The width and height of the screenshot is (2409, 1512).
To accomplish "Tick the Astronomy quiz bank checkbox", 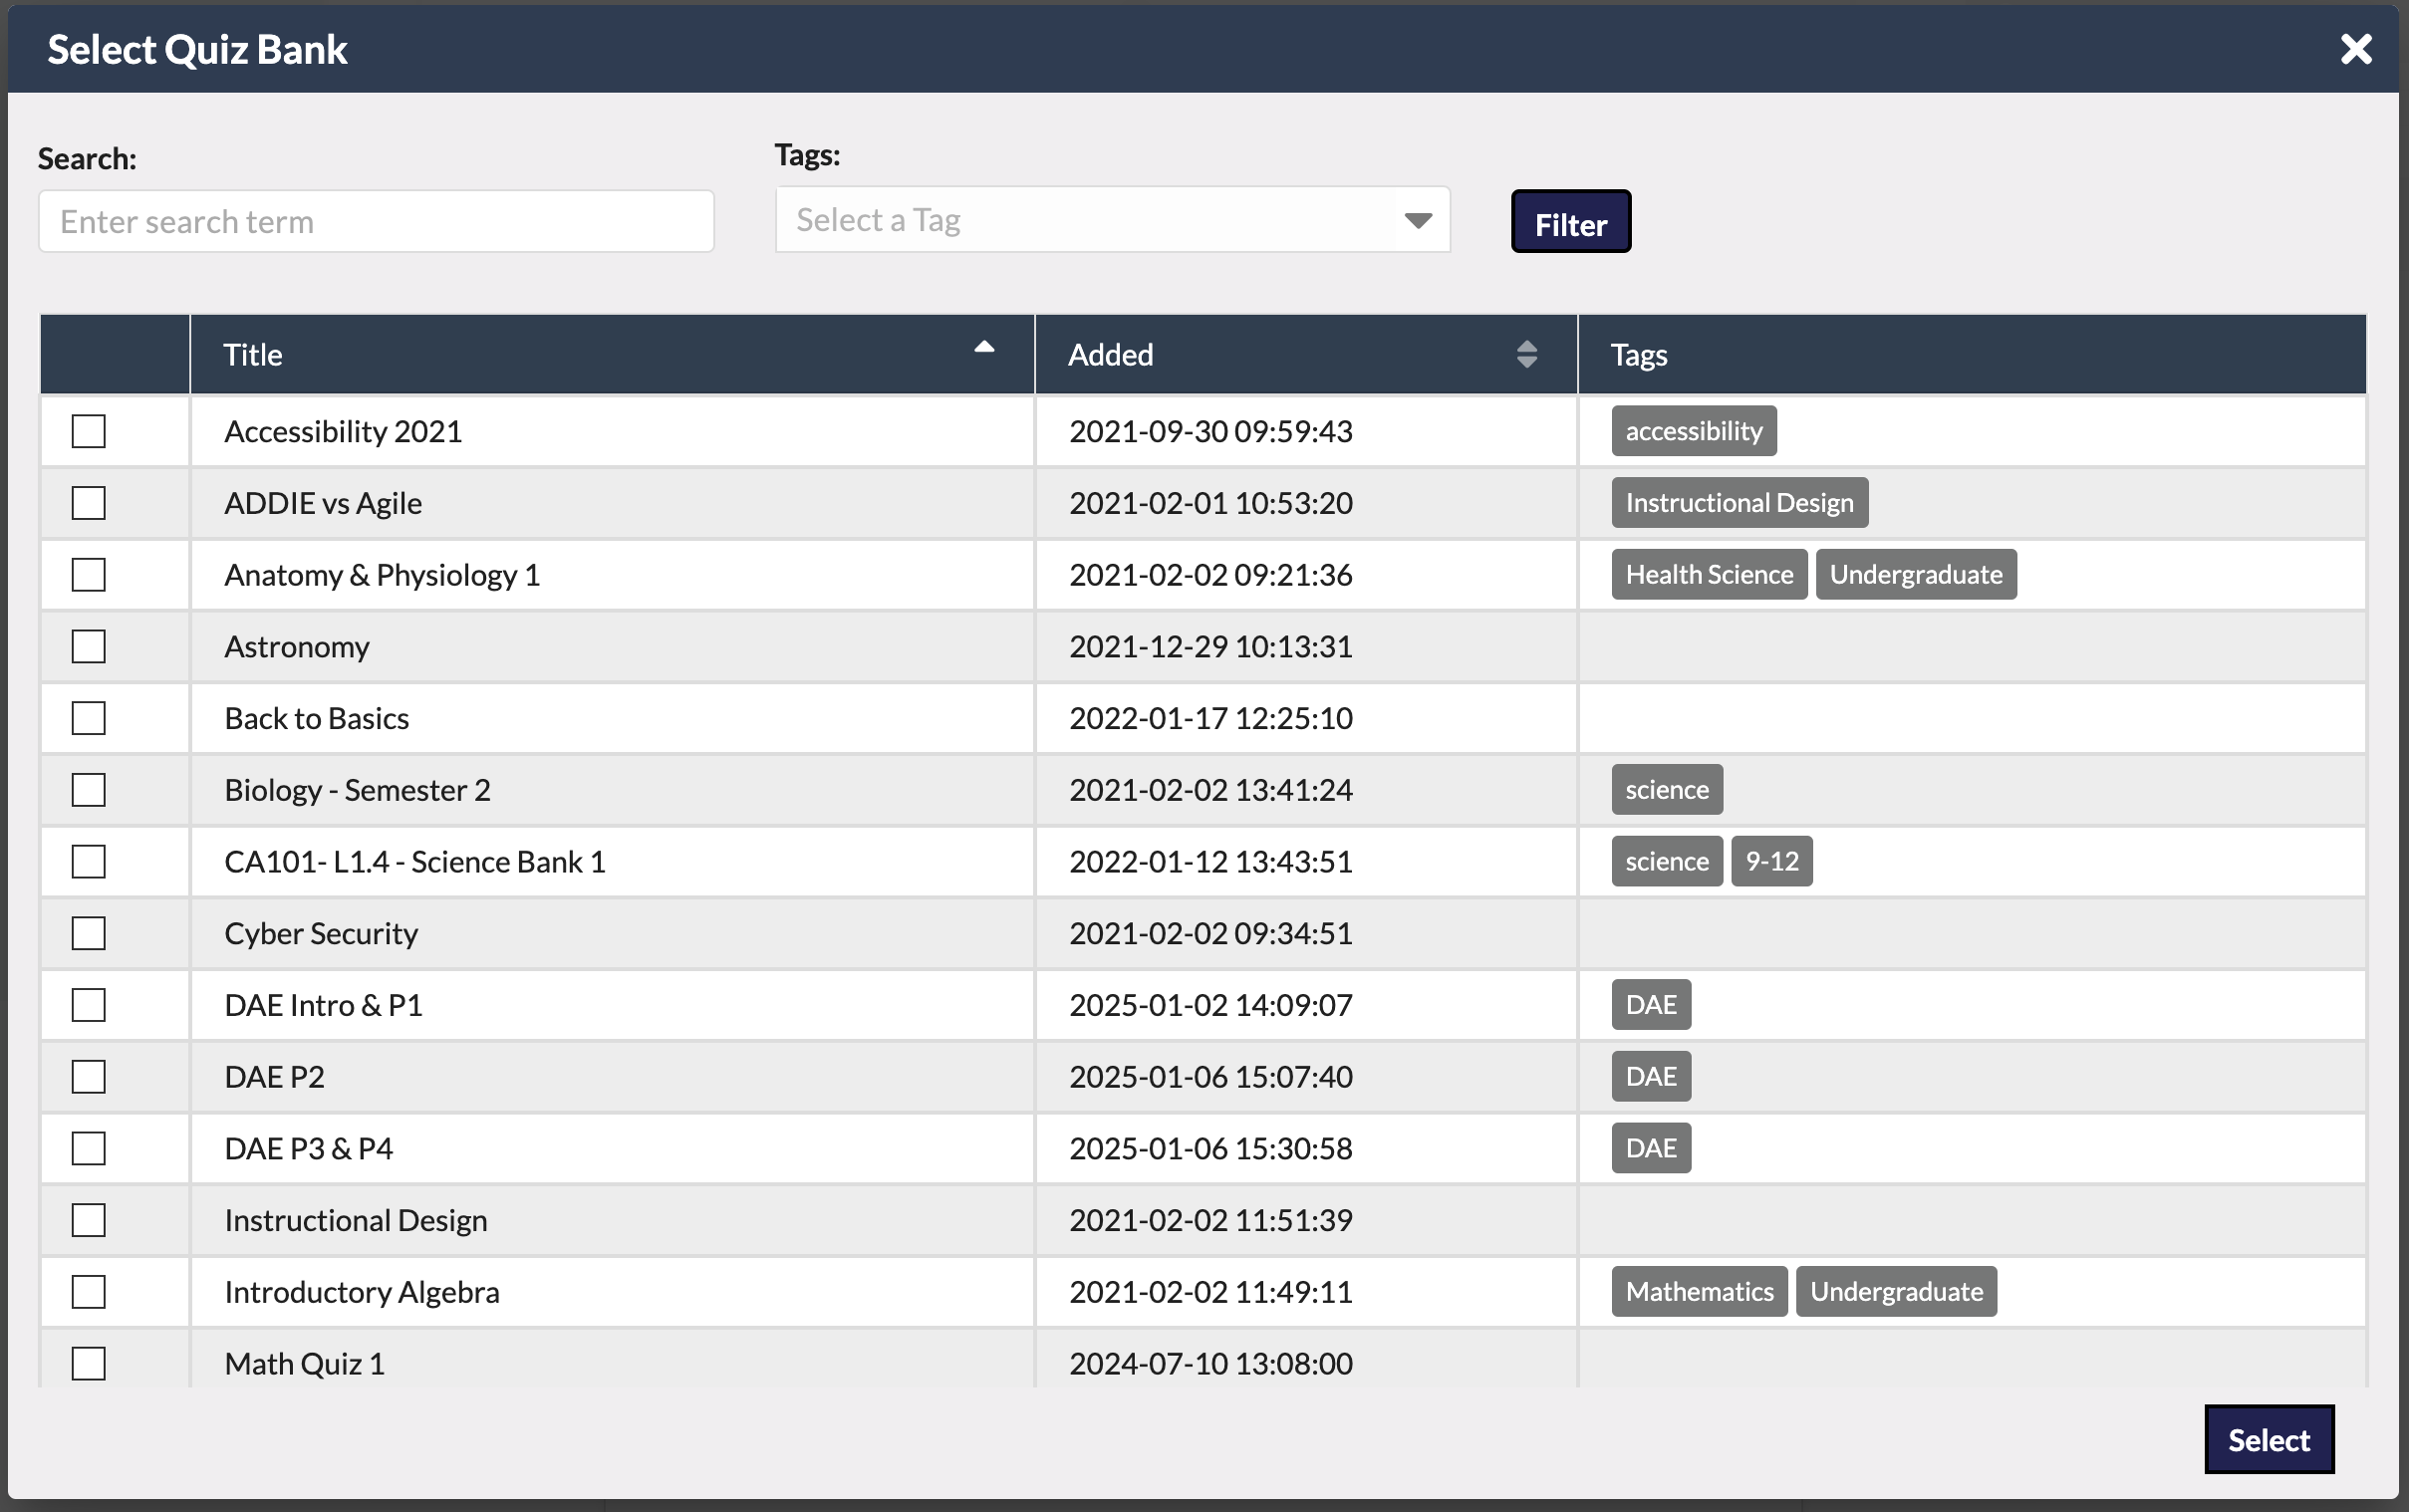I will coord(89,646).
